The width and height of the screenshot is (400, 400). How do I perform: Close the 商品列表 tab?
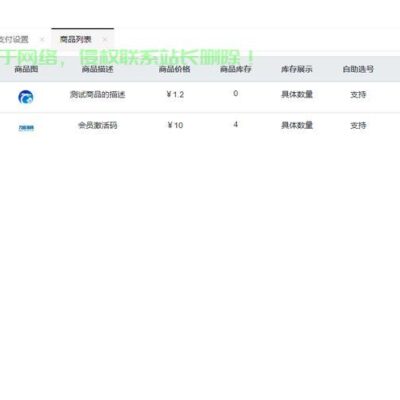pos(105,40)
